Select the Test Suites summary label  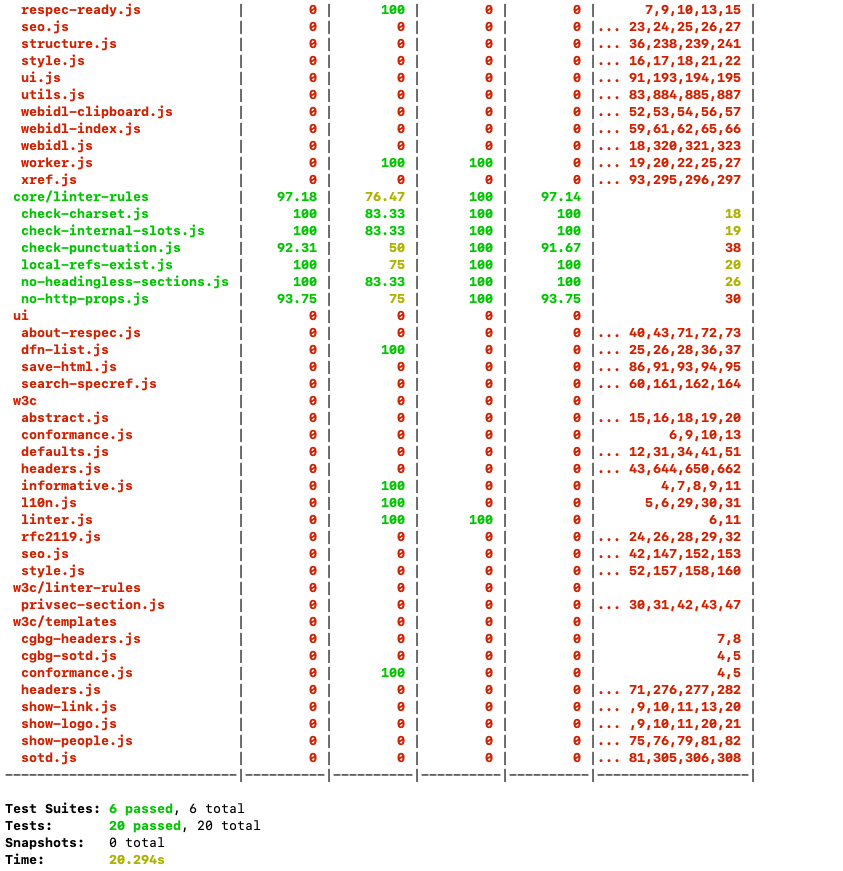pyautogui.click(x=53, y=809)
